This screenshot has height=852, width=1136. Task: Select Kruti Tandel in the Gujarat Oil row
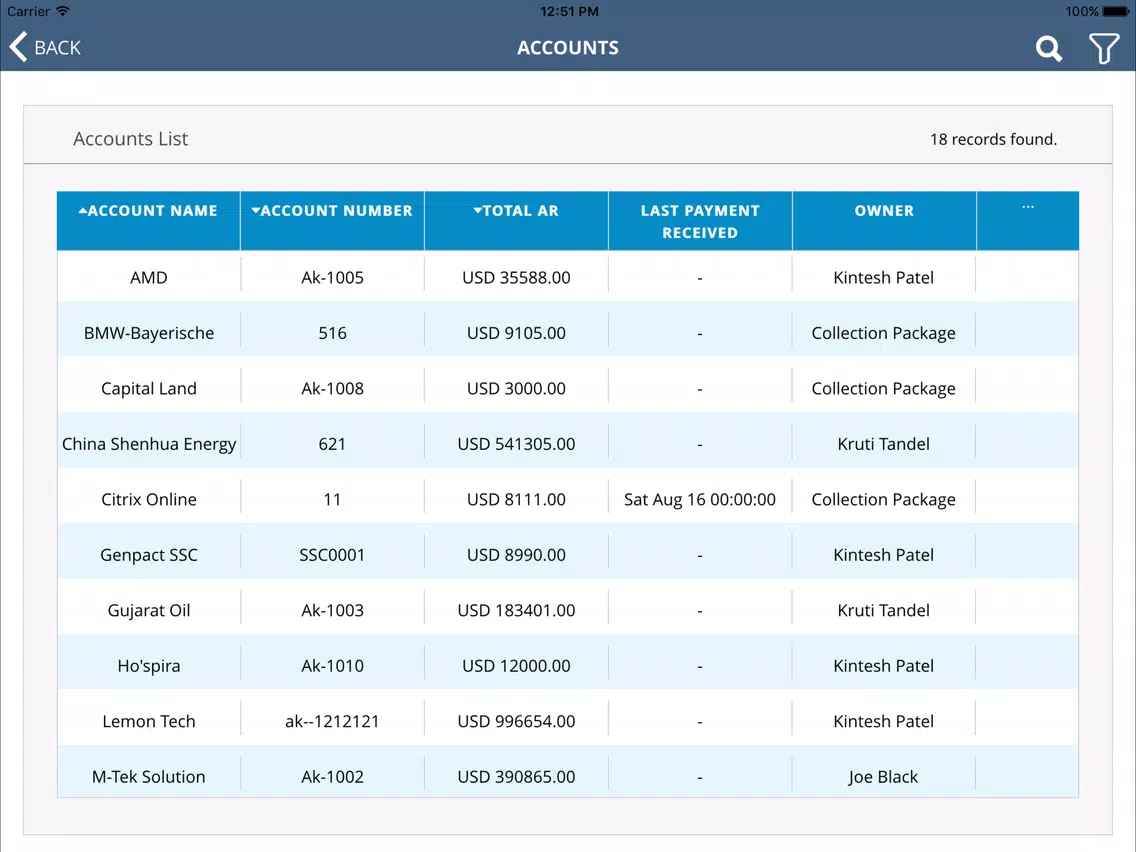tap(883, 611)
